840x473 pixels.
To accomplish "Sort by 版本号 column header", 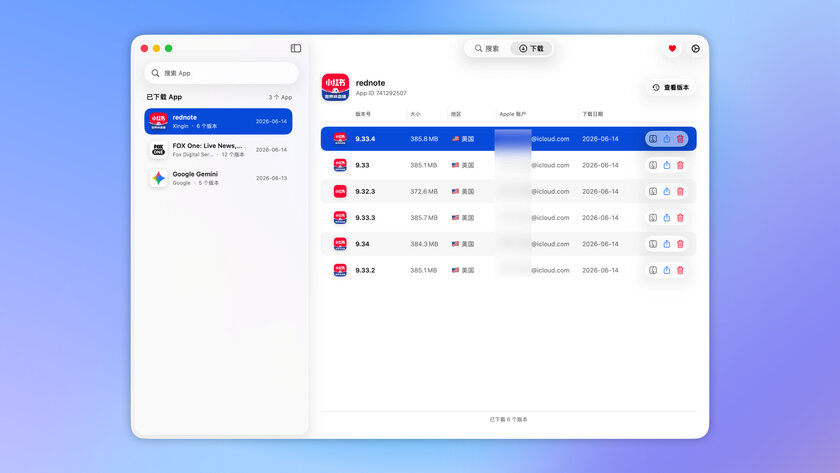I will tap(363, 114).
